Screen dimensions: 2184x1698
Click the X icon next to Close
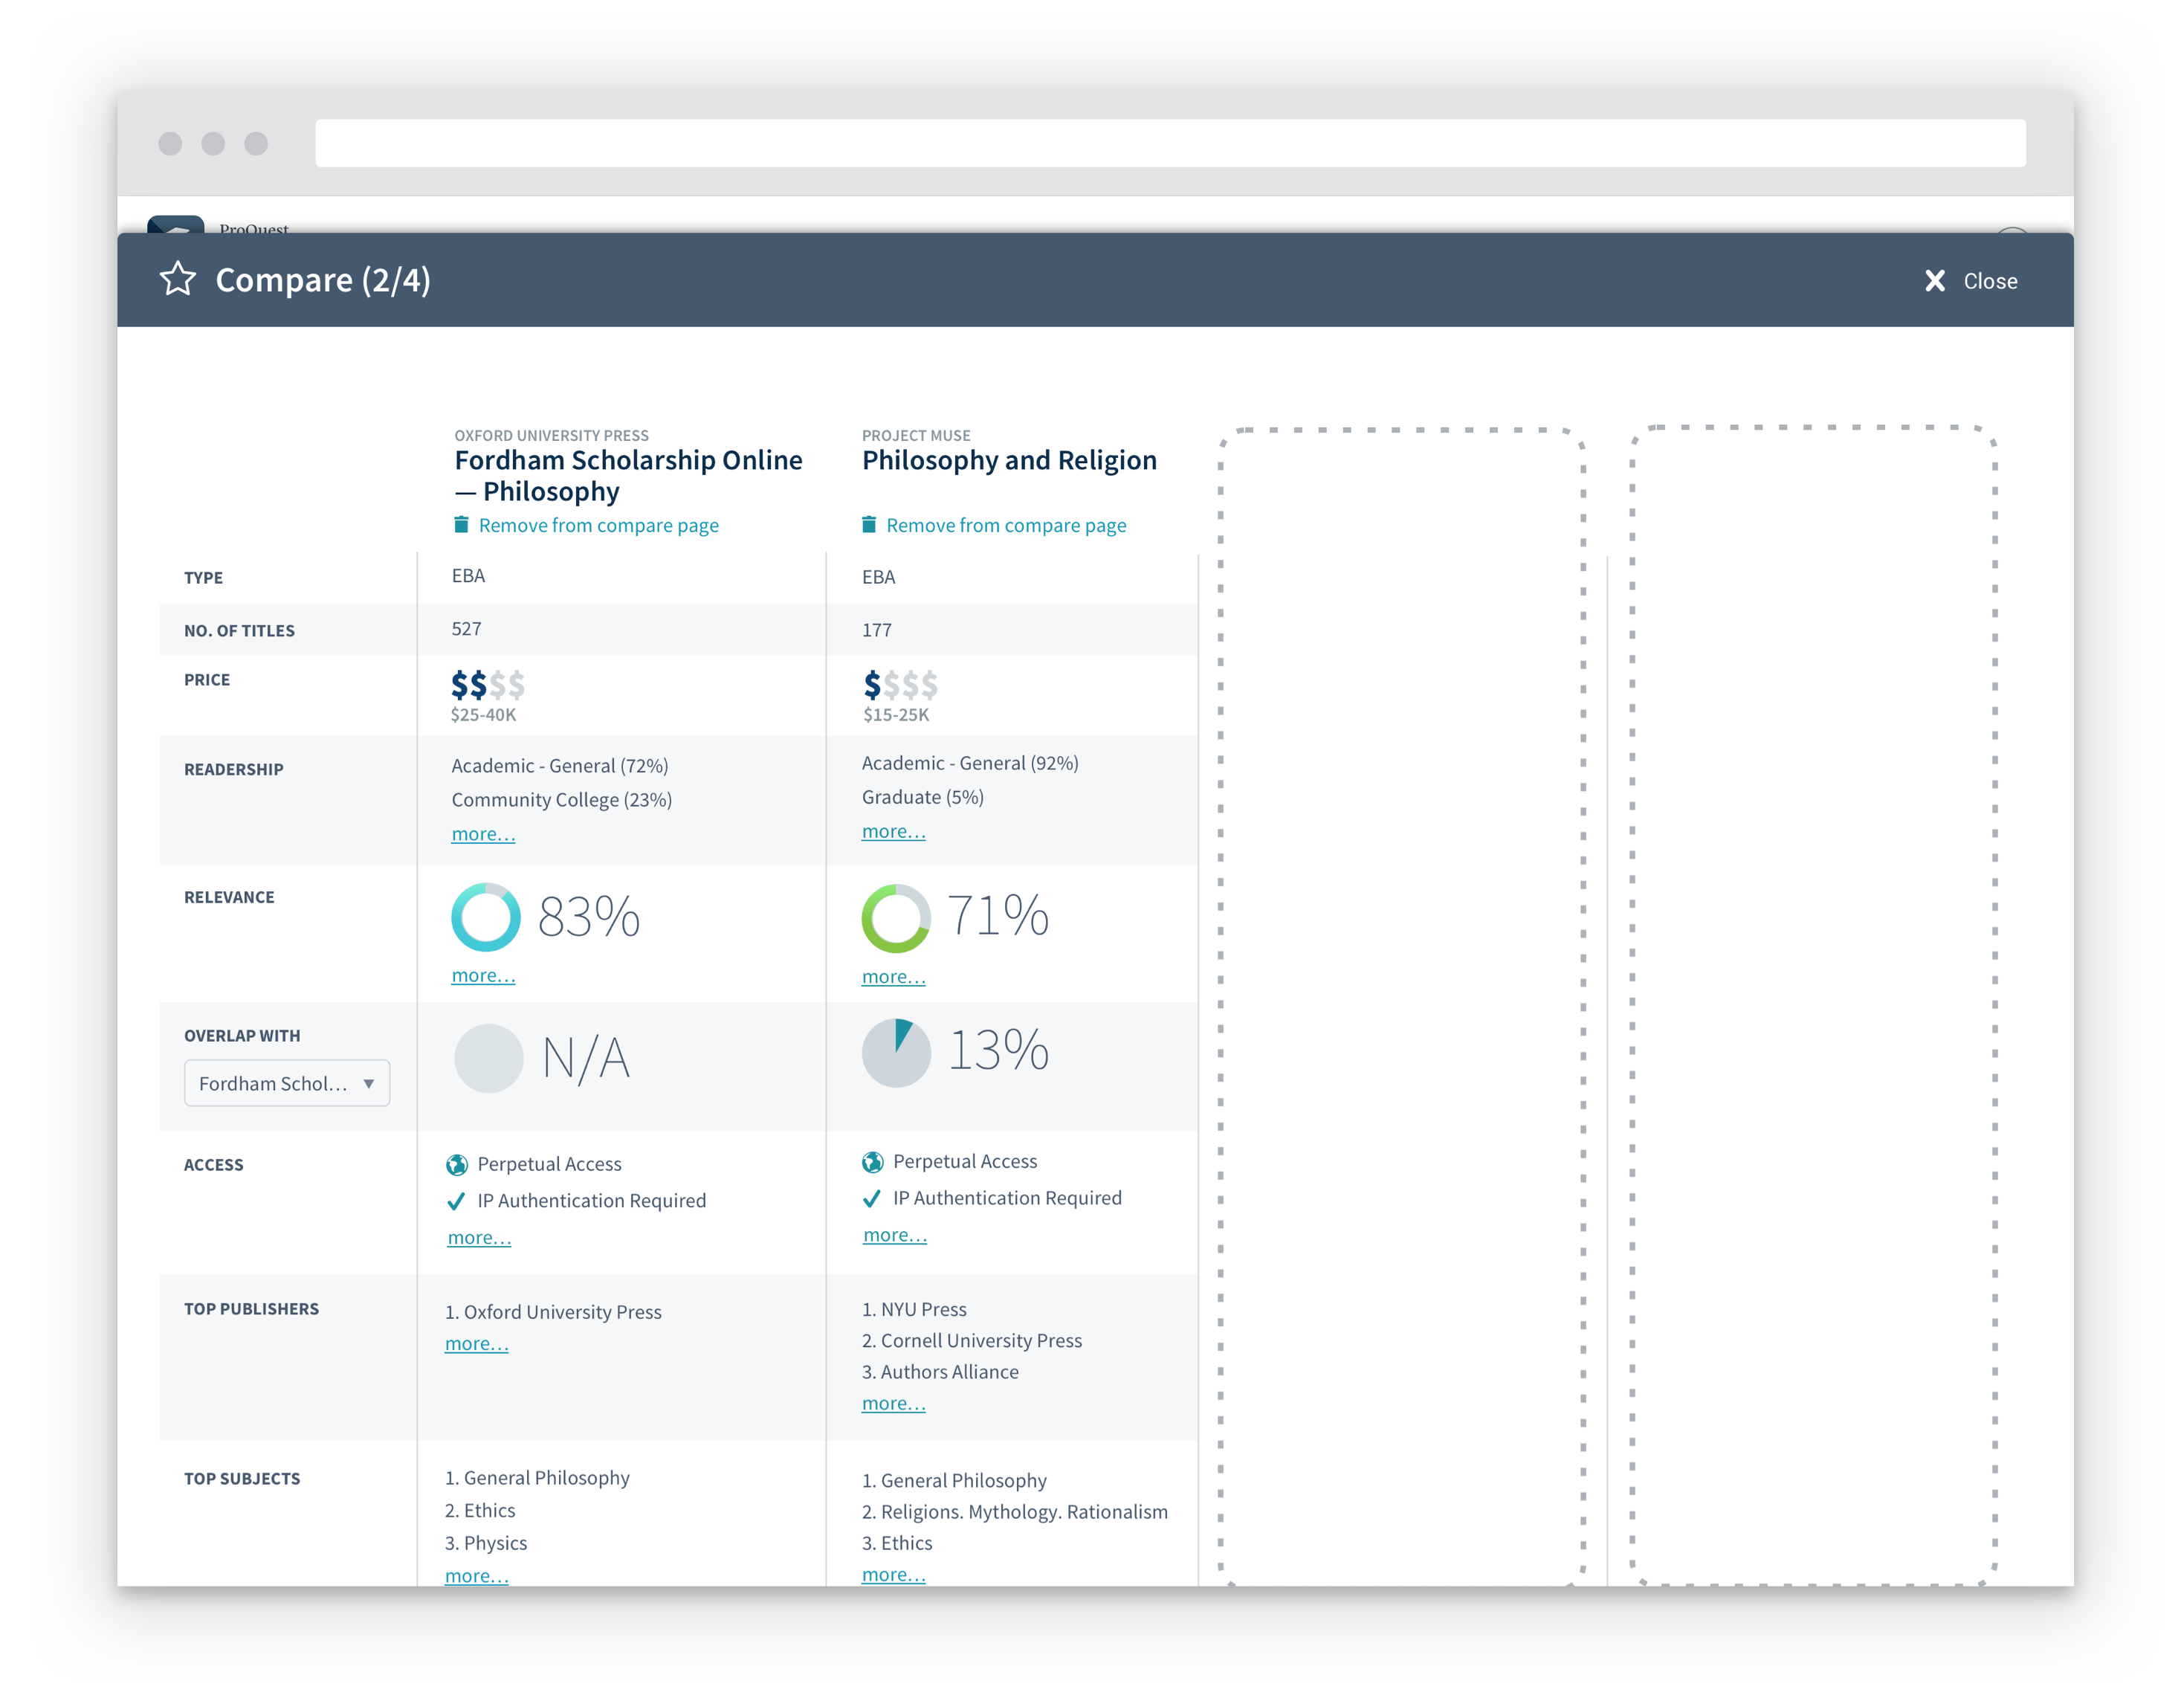[1935, 281]
